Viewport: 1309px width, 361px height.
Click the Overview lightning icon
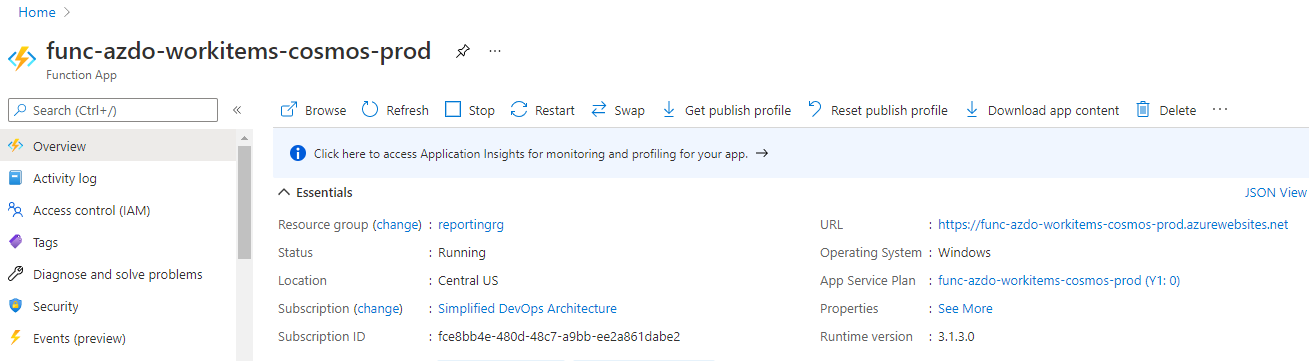[x=15, y=146]
